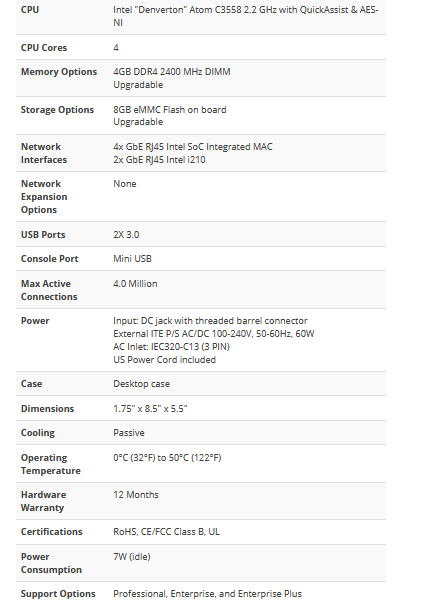Click the Desktop case value
447x607 pixels.
141,384
